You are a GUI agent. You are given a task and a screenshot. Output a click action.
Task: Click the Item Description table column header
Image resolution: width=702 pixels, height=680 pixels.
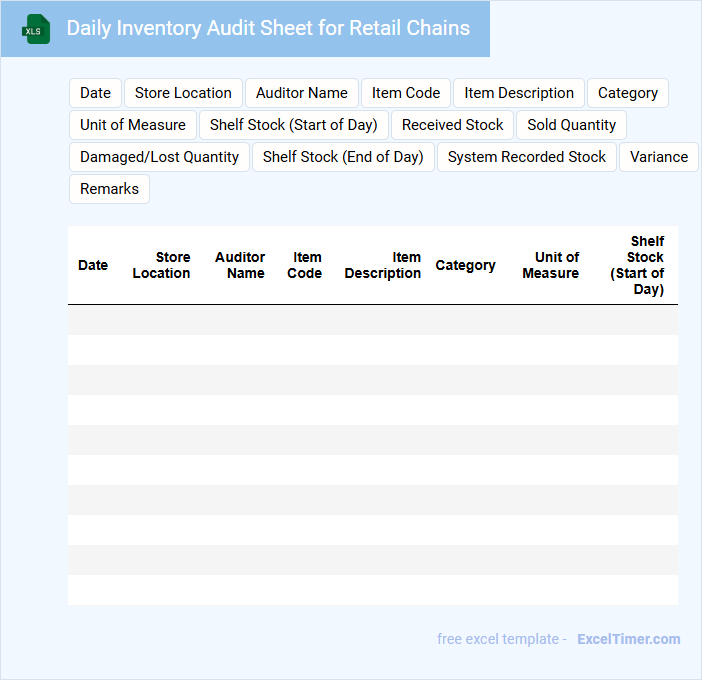[383, 265]
